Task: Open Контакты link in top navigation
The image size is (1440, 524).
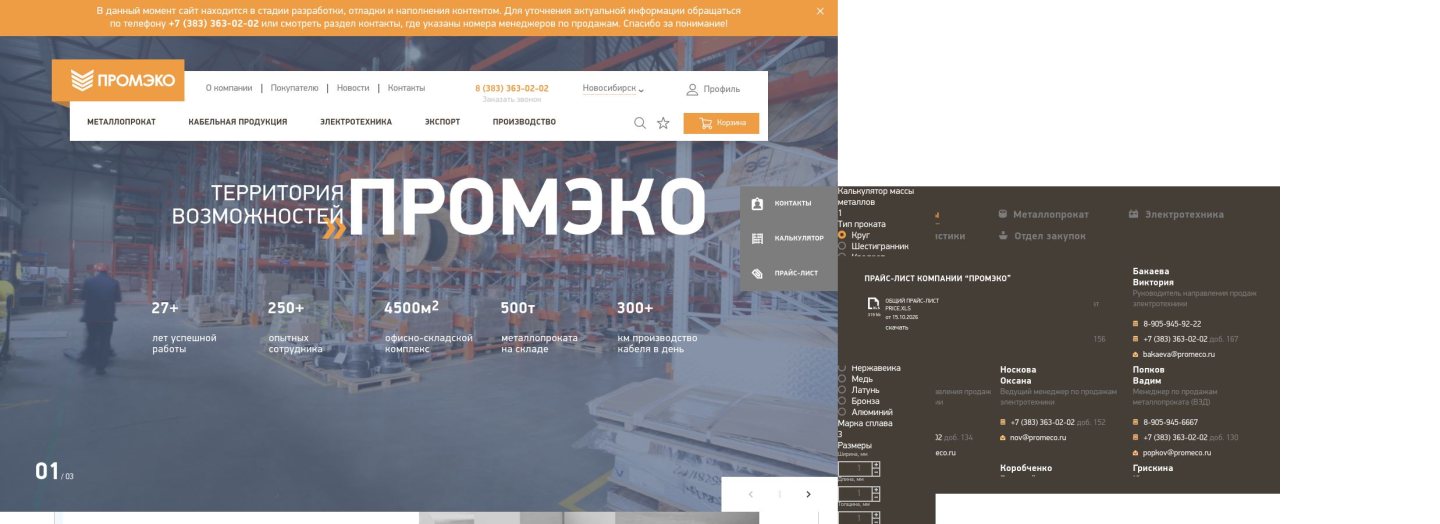Action: [406, 88]
